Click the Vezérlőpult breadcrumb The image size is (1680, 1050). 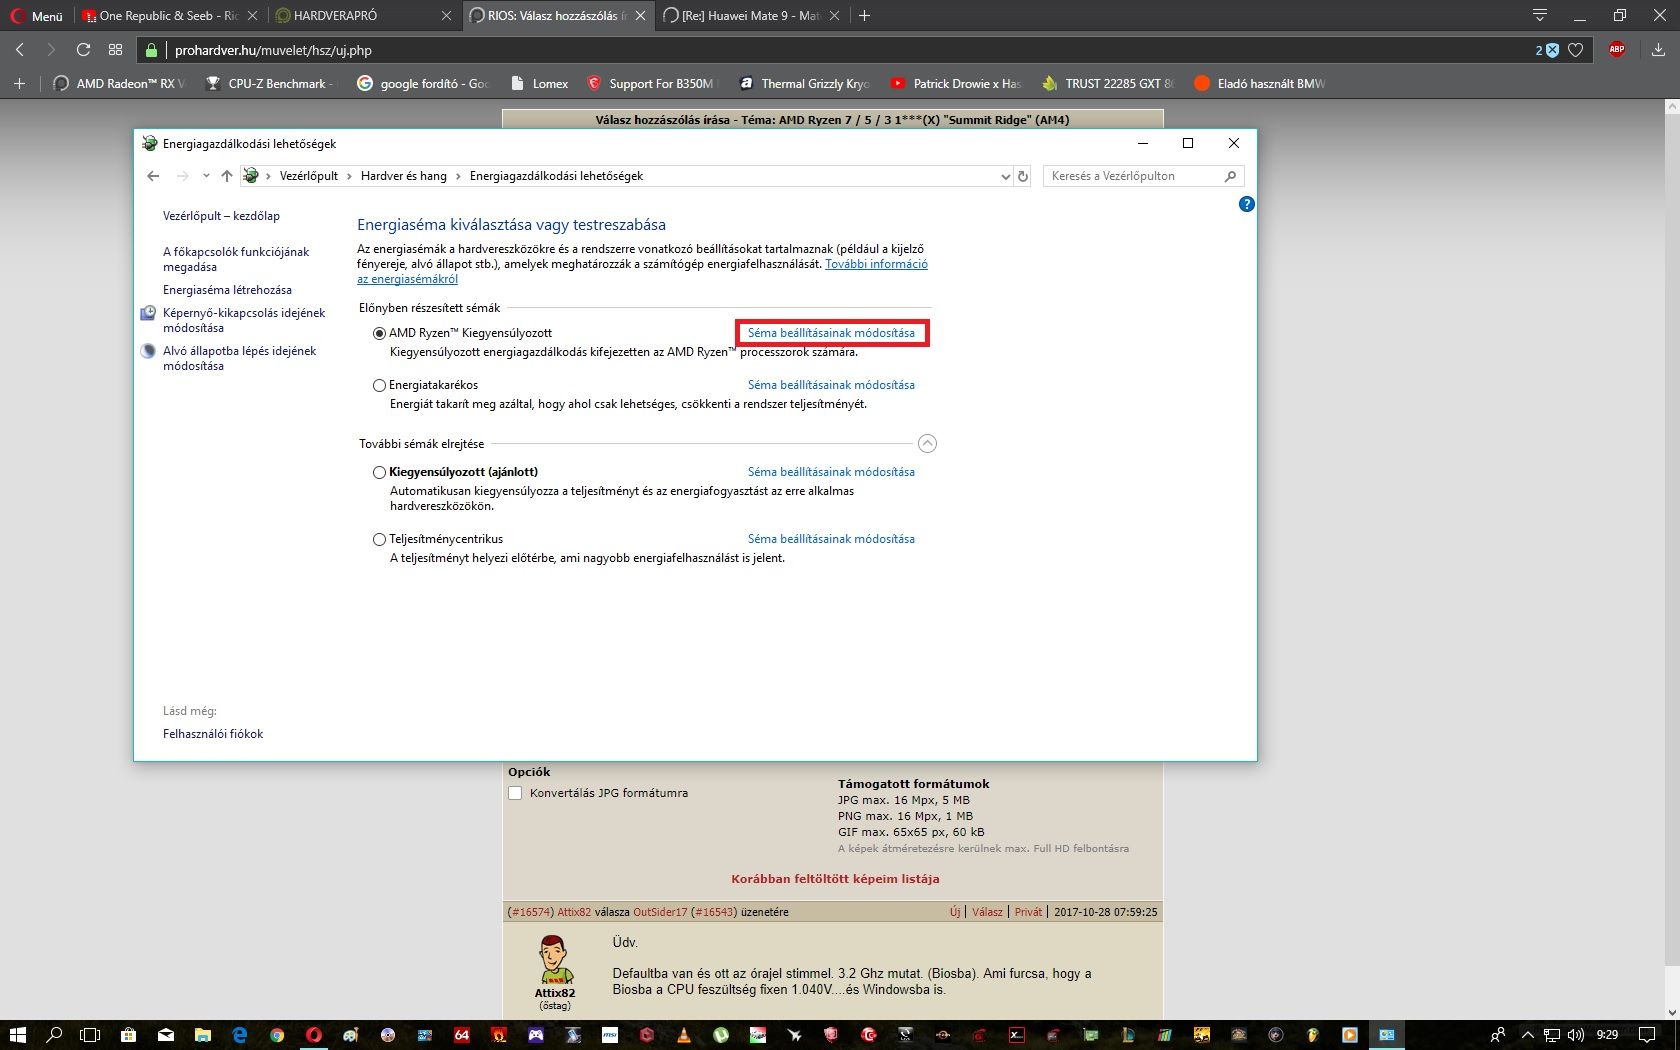pyautogui.click(x=309, y=176)
